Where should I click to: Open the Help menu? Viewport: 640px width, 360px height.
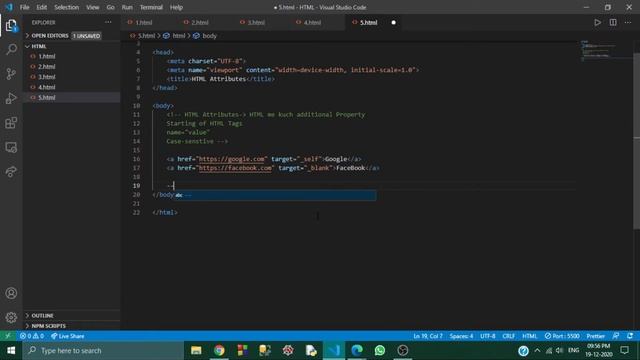(176, 7)
